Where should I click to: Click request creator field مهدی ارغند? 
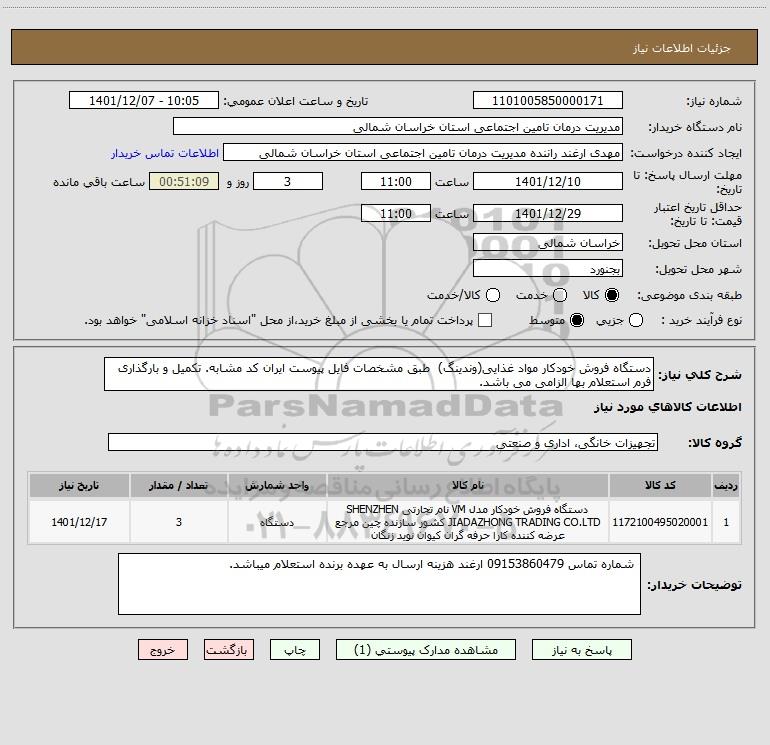(x=423, y=153)
